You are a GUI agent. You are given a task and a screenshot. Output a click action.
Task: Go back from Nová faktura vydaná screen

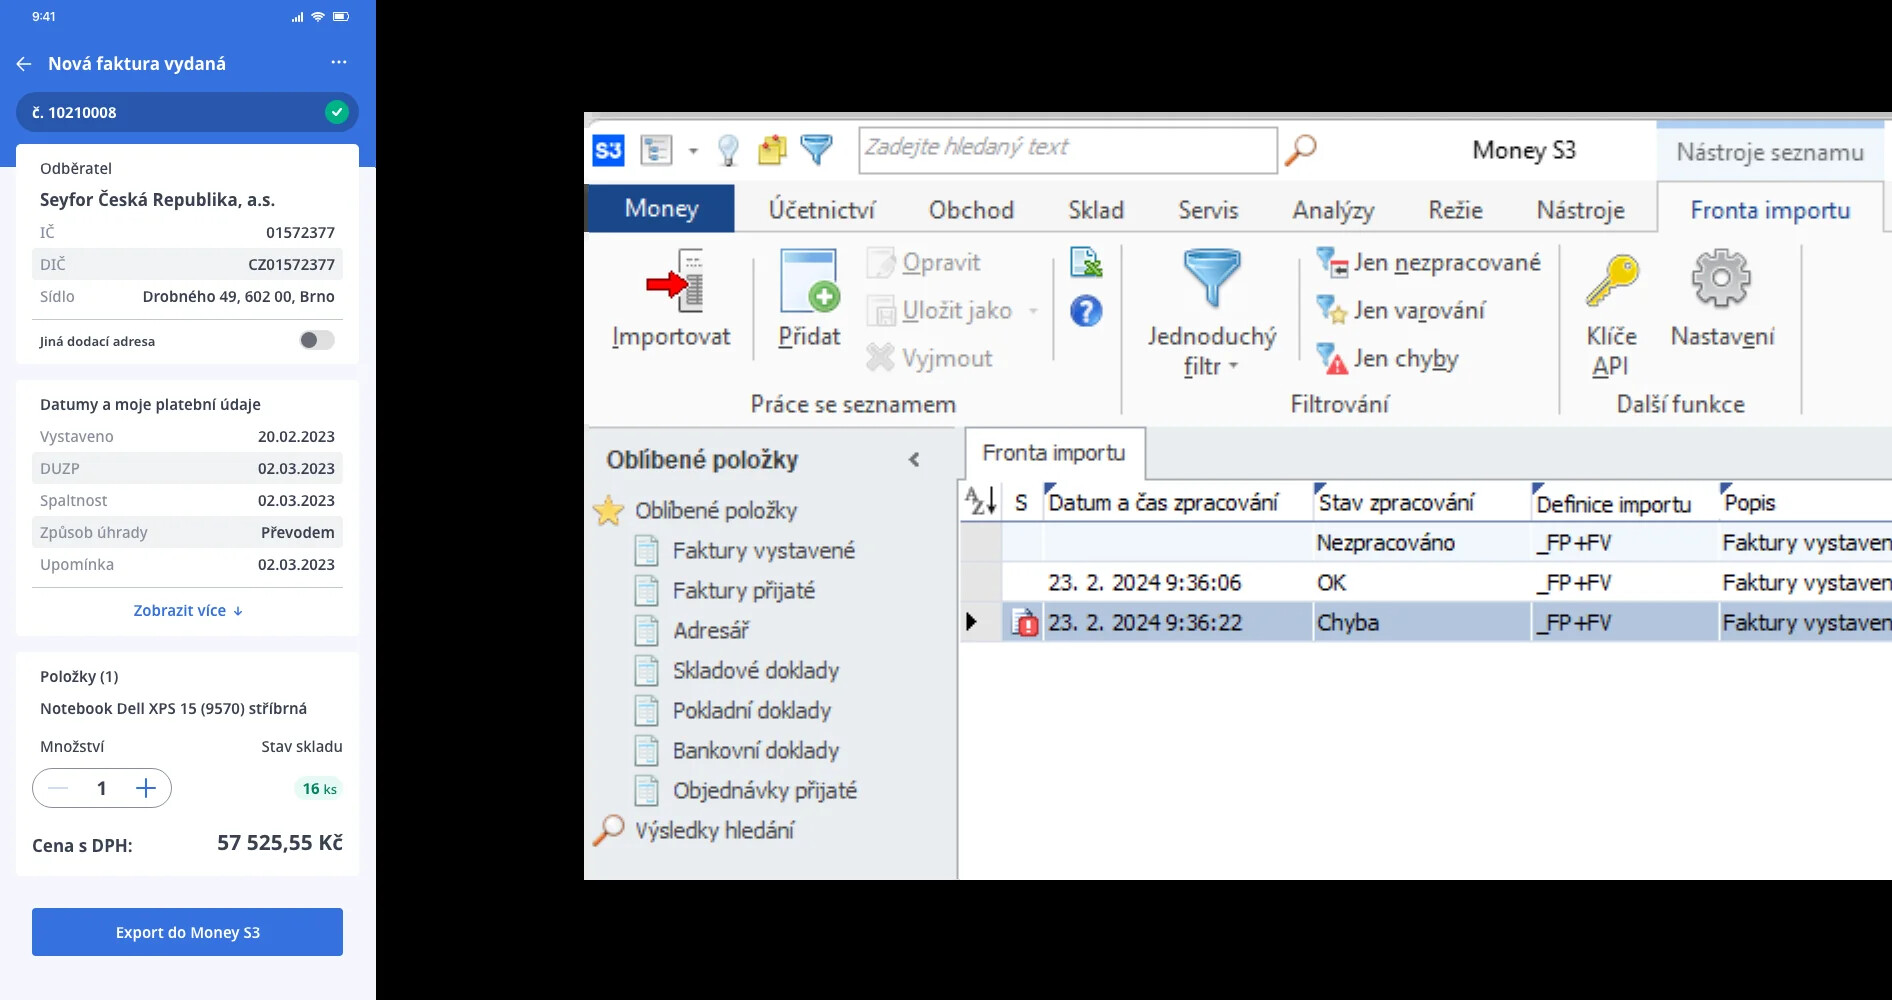tap(24, 64)
